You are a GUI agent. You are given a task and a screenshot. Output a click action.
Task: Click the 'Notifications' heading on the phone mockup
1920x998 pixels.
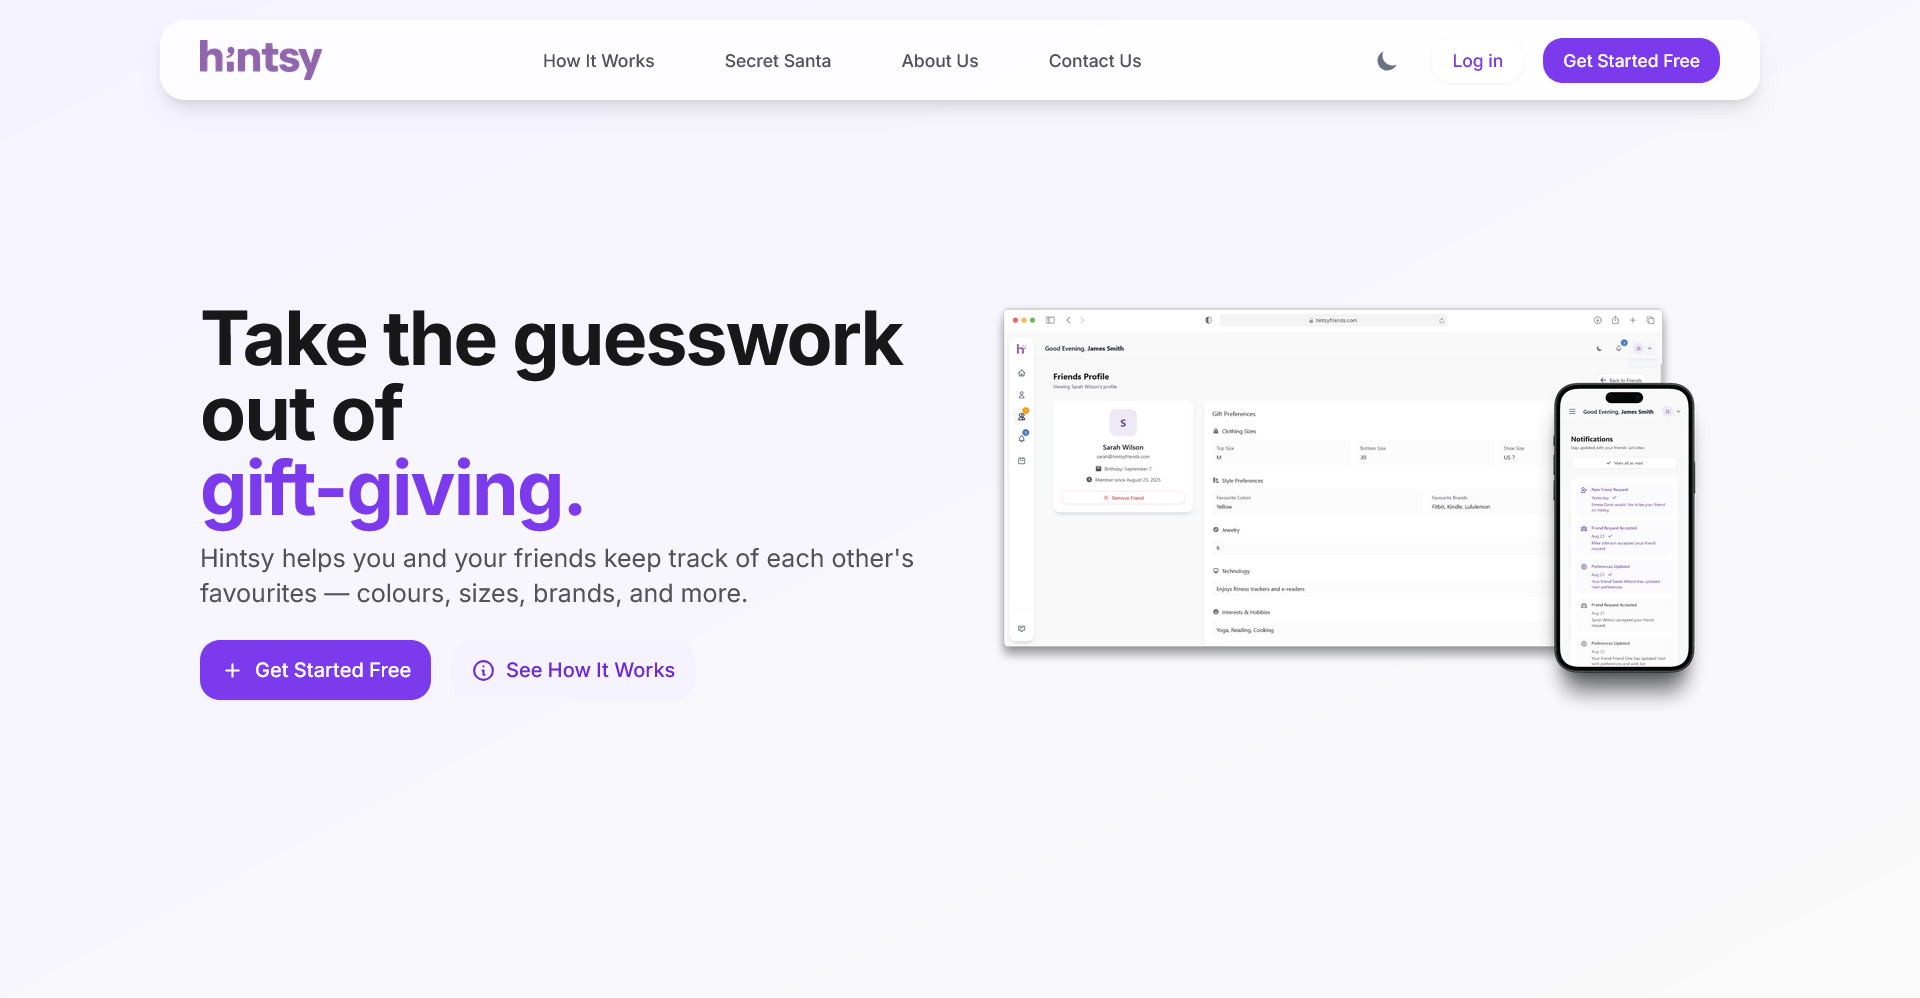pyautogui.click(x=1592, y=439)
